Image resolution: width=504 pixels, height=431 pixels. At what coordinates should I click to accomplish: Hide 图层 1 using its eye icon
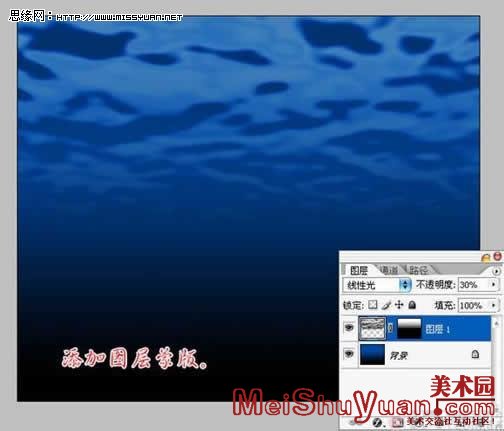coord(349,328)
